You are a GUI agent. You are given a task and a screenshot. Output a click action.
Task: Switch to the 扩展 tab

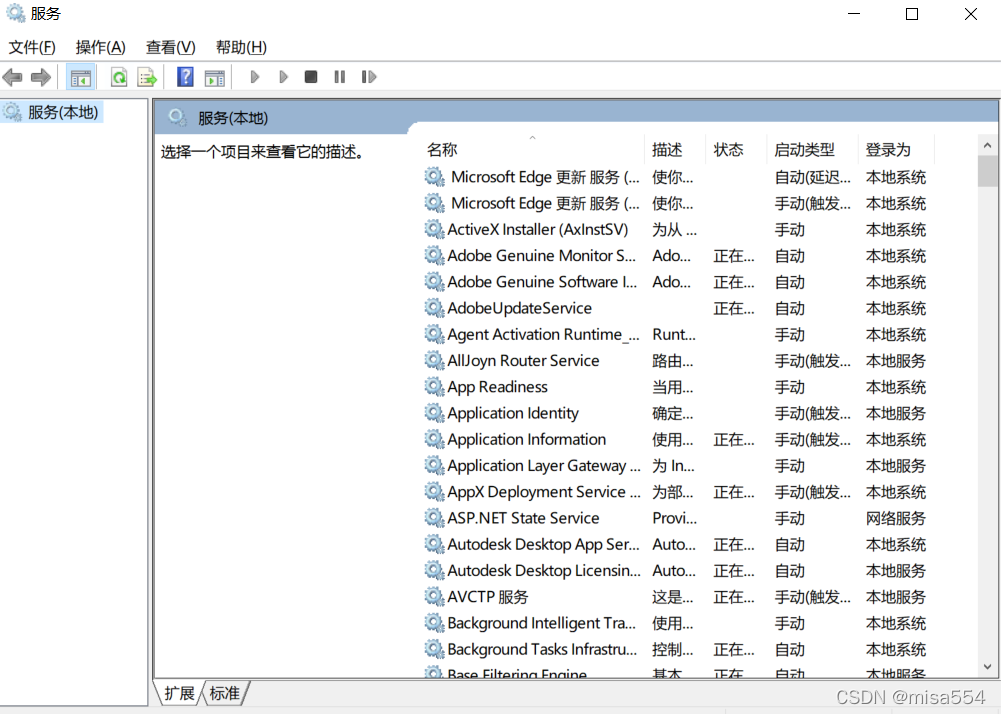coord(179,694)
